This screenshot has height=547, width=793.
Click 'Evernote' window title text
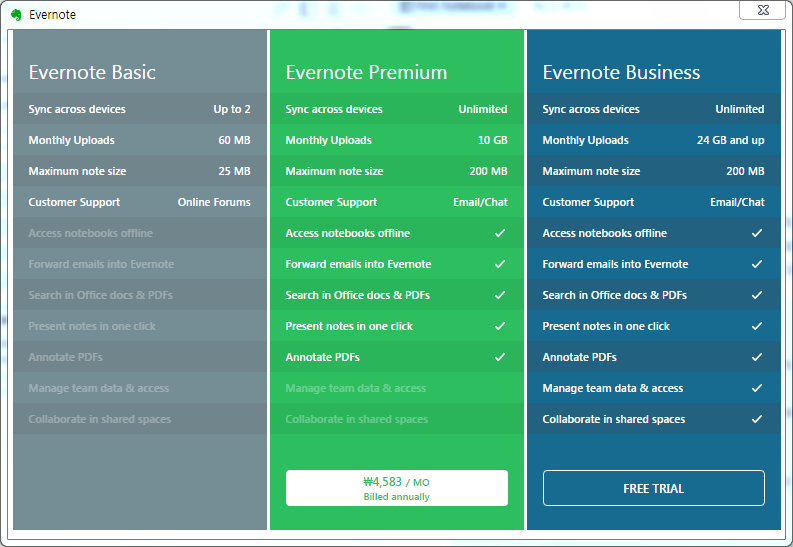click(52, 15)
